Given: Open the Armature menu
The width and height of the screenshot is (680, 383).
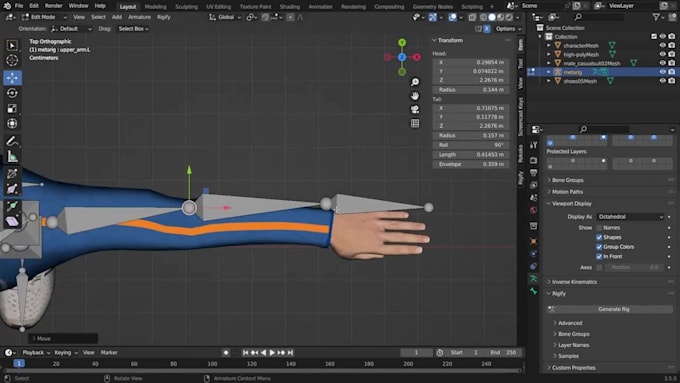Looking at the screenshot, I should (139, 17).
